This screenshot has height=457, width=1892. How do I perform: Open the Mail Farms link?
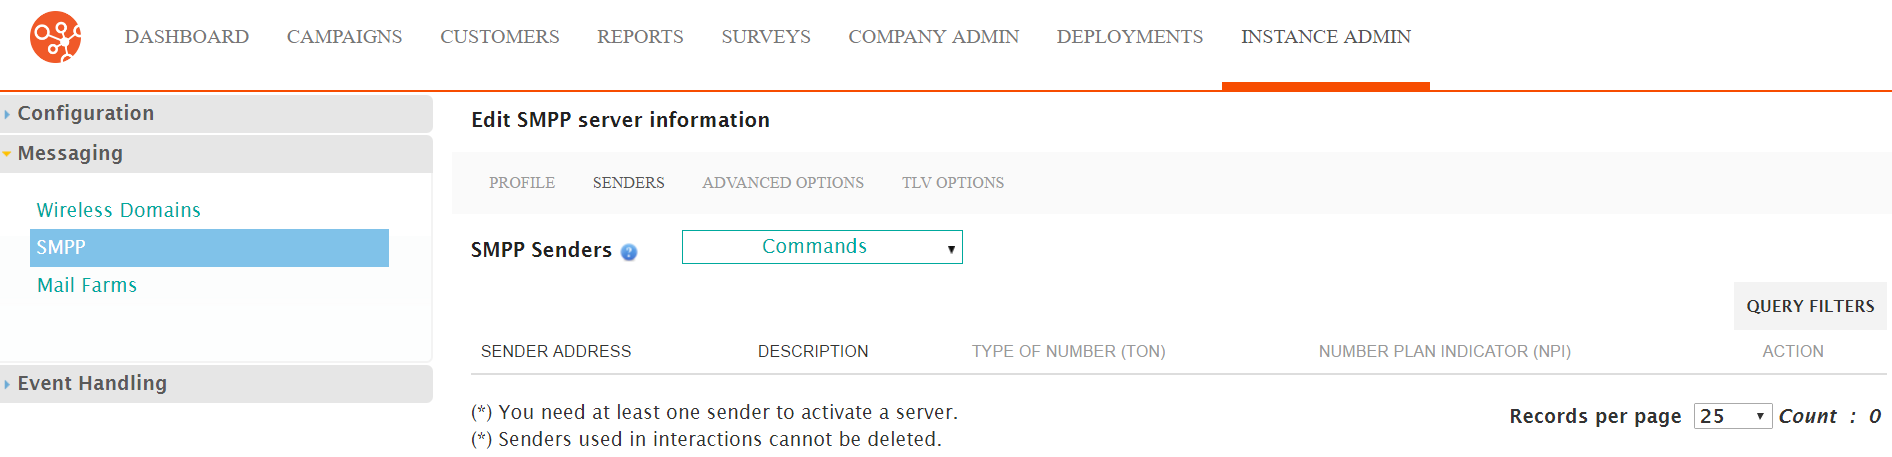click(87, 285)
